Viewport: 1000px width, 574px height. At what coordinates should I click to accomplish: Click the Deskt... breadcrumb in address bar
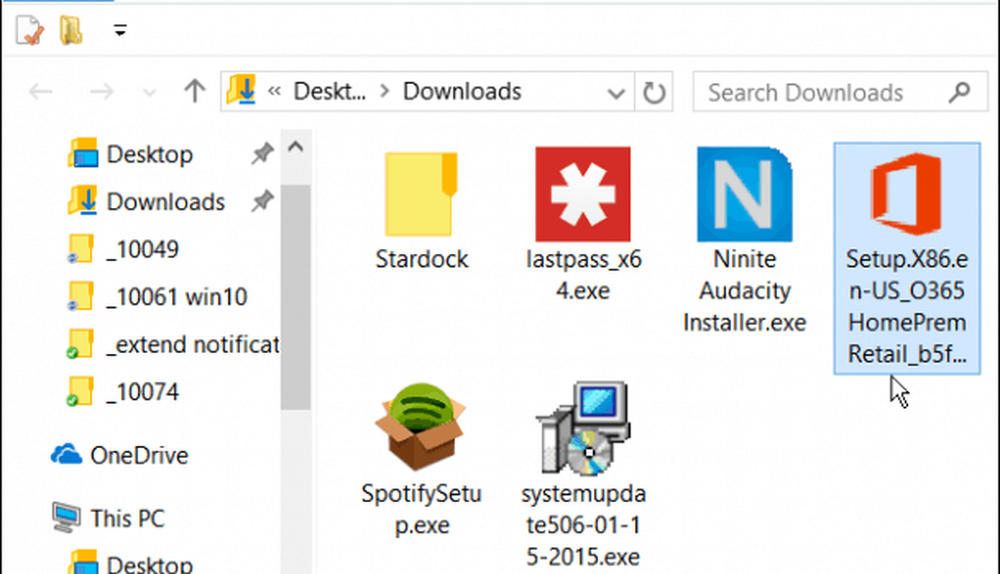[x=330, y=92]
